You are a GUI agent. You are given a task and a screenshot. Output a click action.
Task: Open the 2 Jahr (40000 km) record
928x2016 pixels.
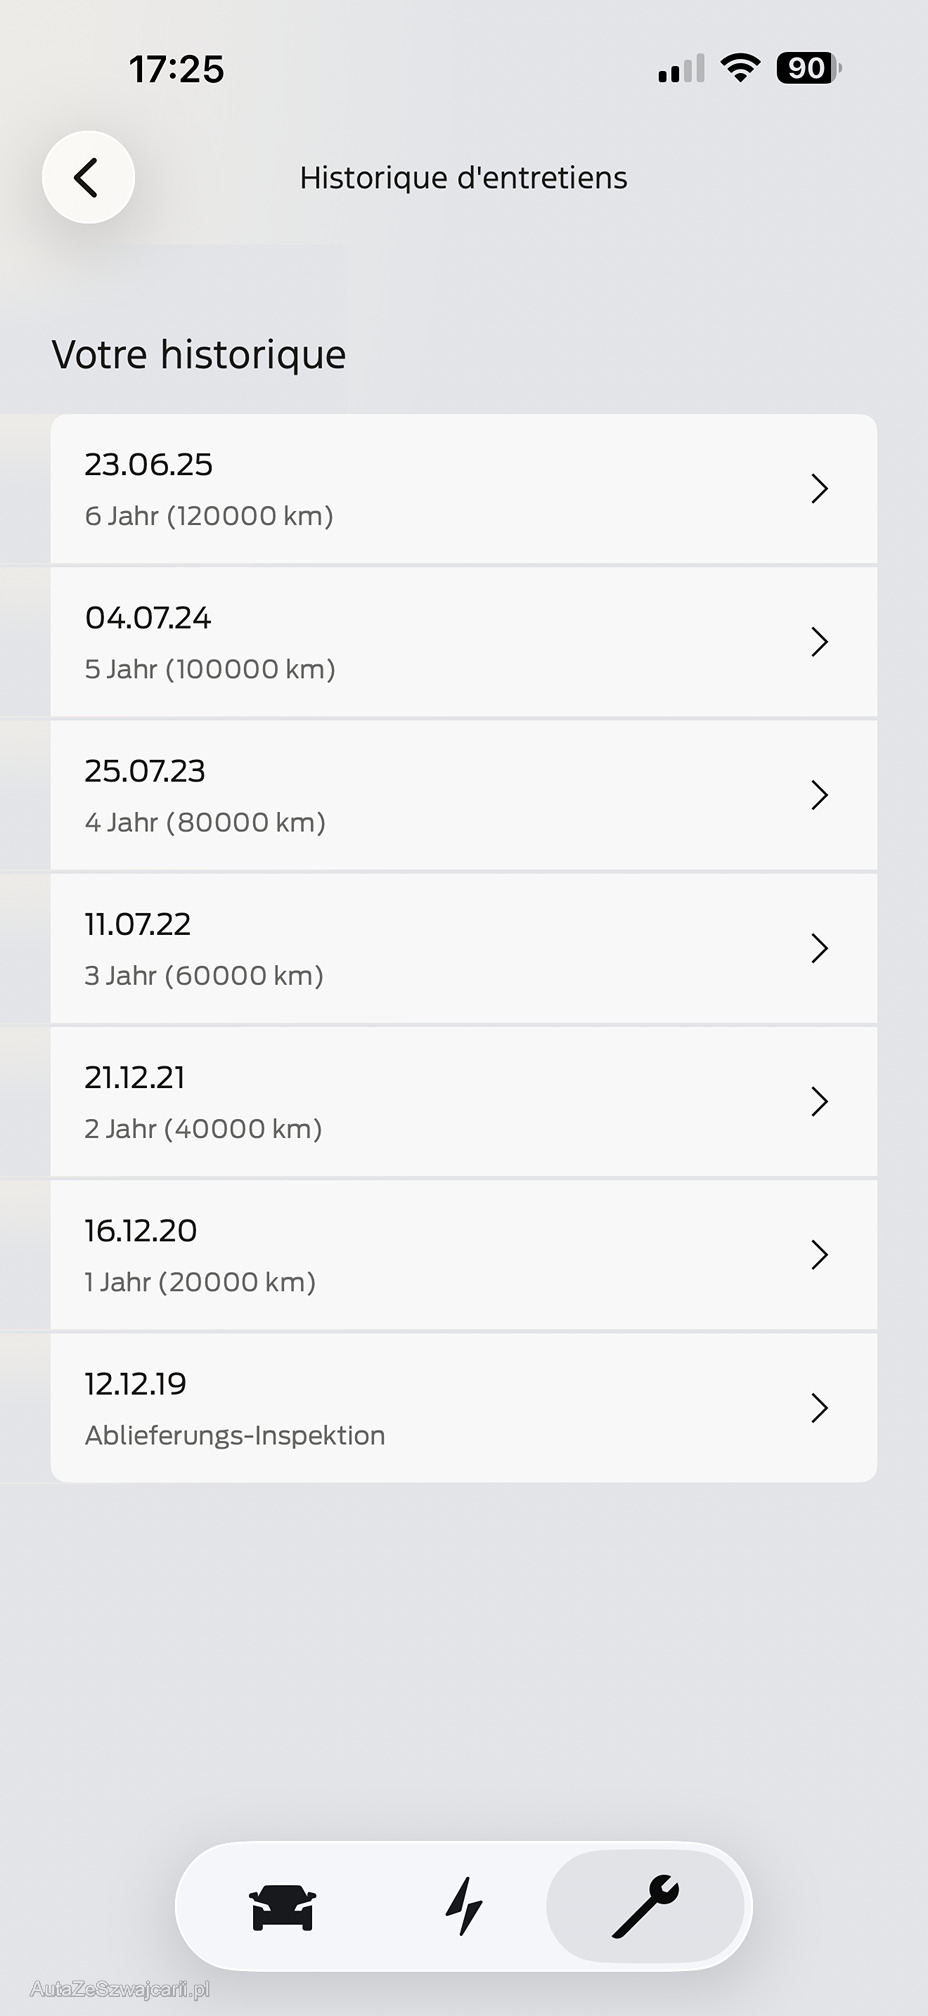(x=203, y=1128)
